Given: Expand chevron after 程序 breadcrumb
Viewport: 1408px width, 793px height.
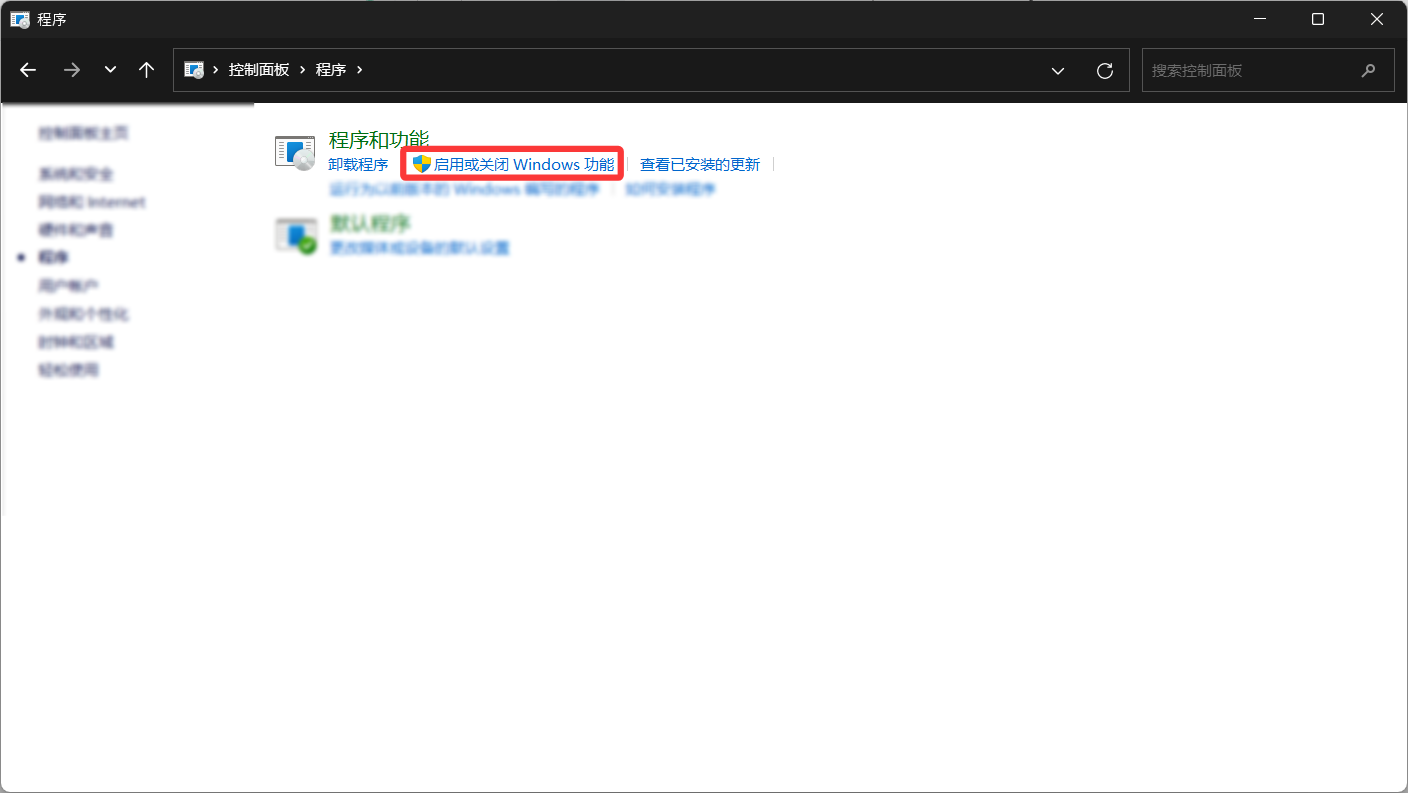Looking at the screenshot, I should (360, 70).
